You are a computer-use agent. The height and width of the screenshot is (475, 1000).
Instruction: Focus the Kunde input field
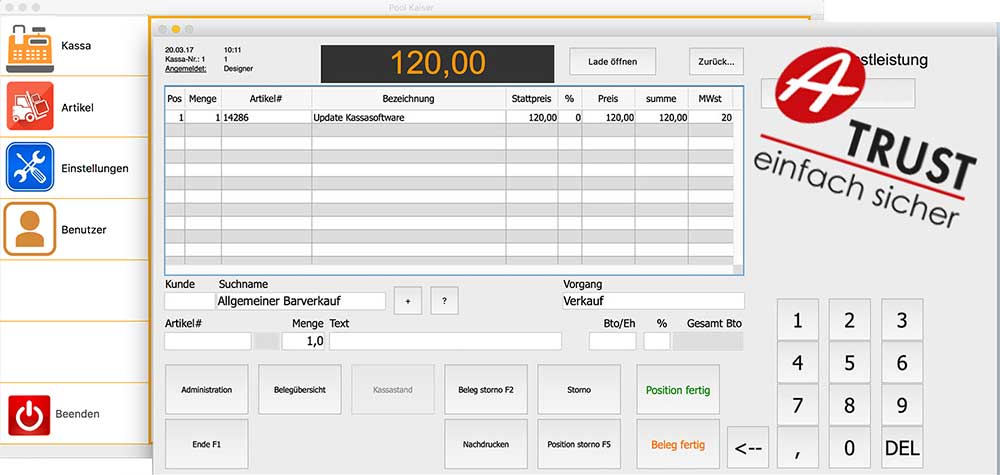click(189, 301)
